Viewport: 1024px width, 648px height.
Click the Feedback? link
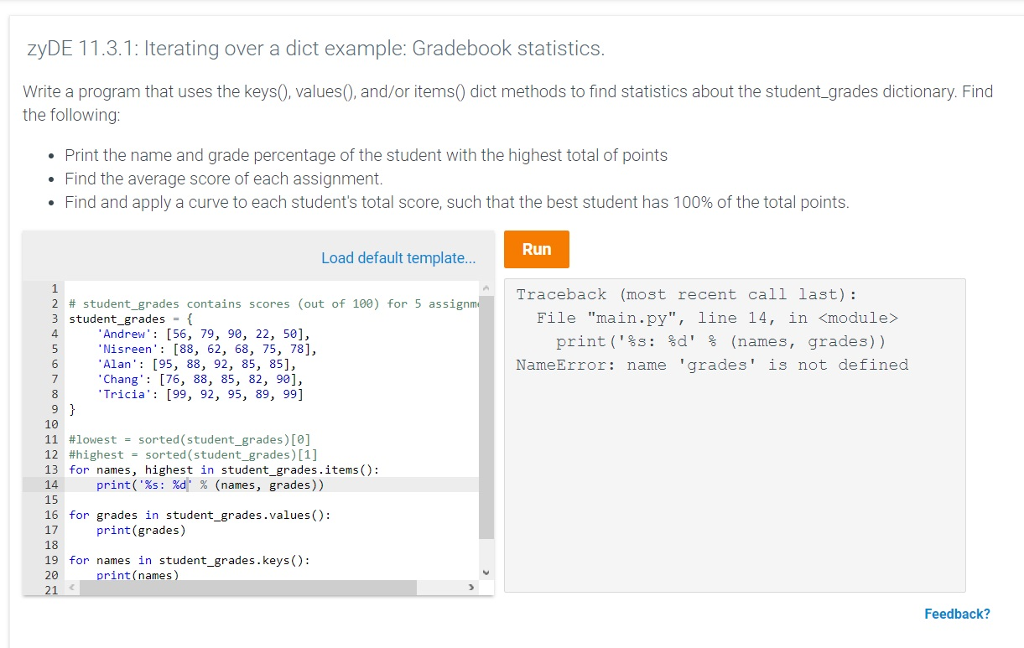956,613
